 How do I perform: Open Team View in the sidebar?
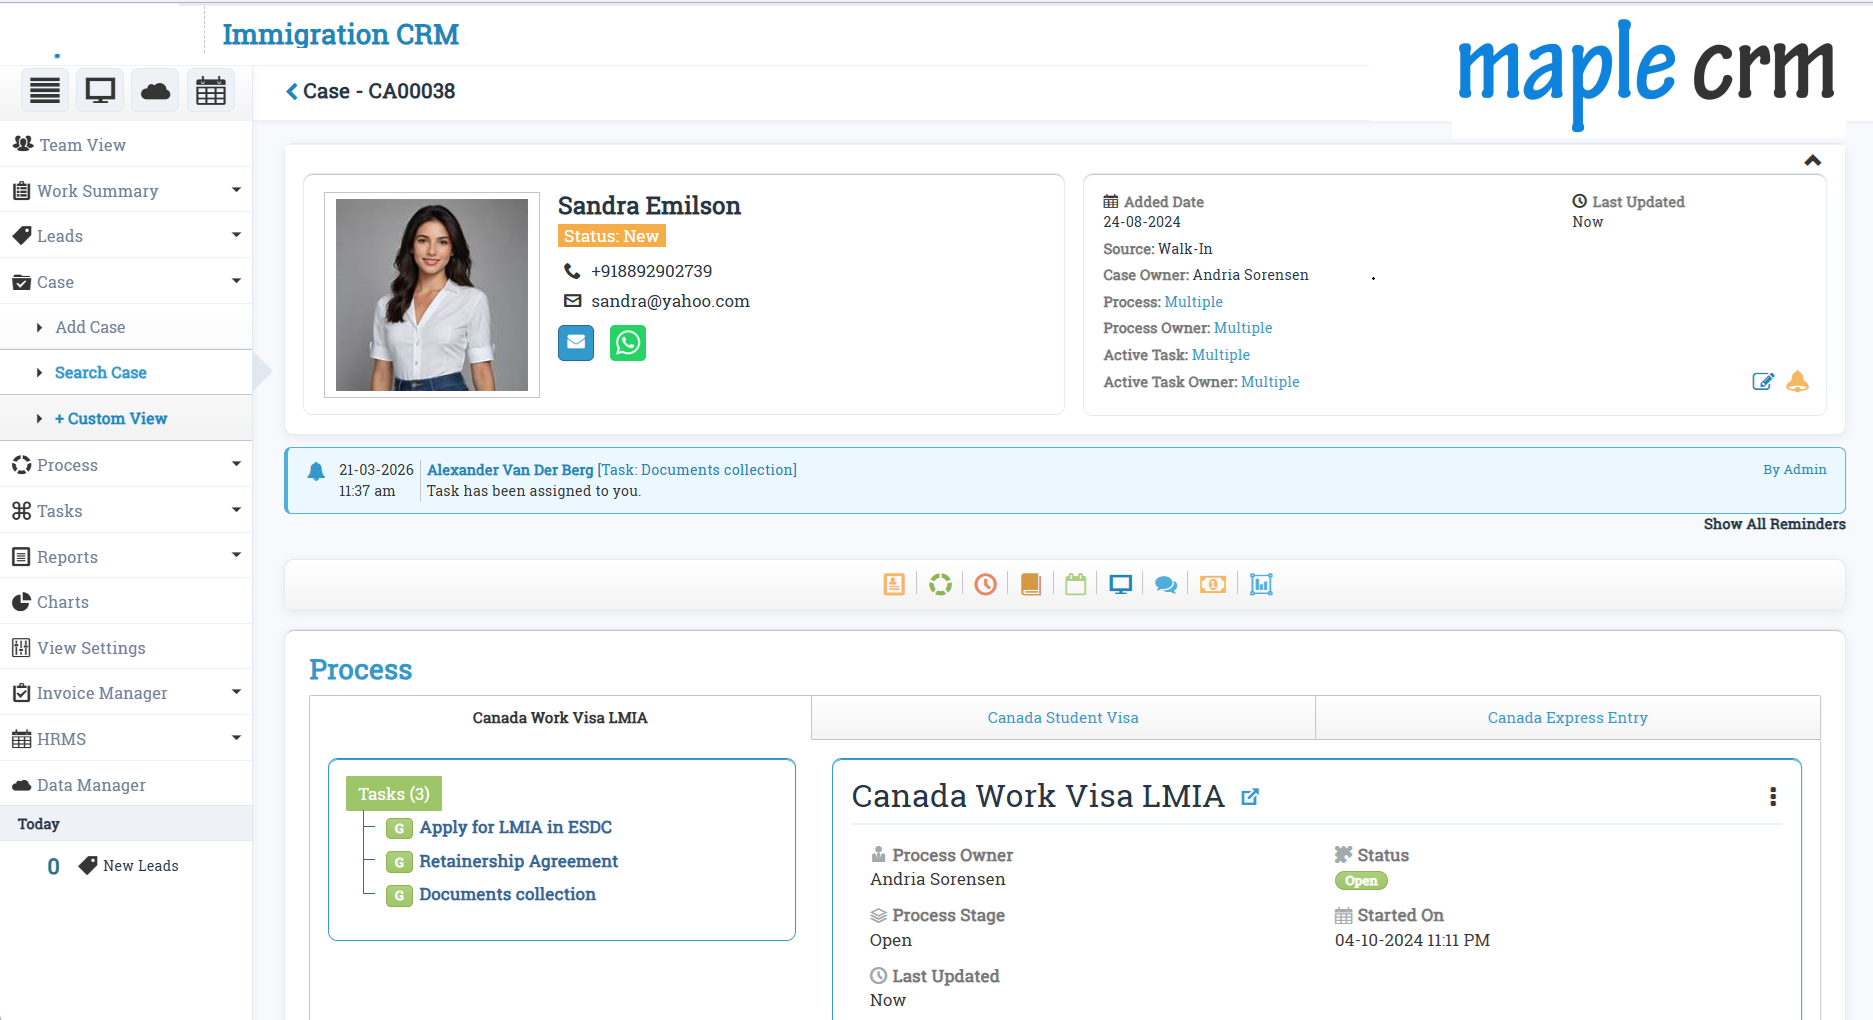click(126, 145)
